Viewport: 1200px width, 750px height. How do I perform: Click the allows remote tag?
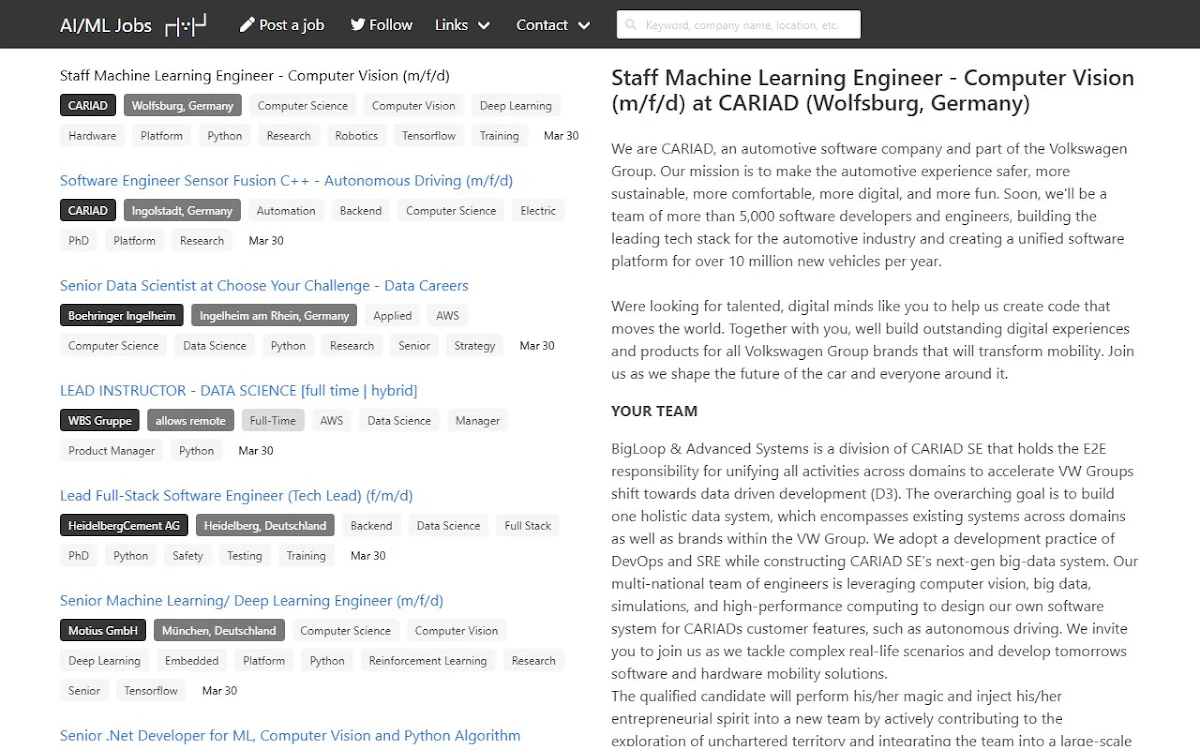click(191, 421)
